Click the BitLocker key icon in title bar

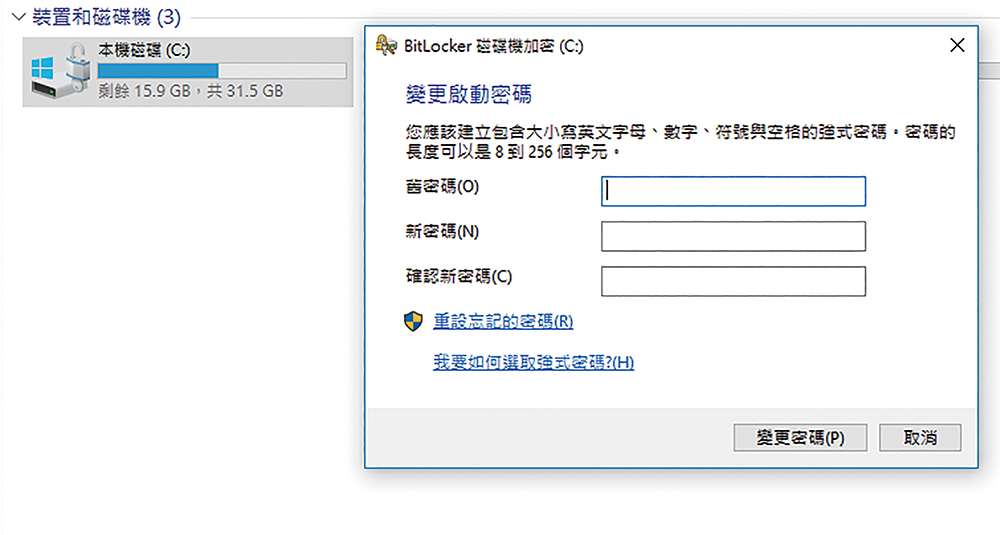click(386, 46)
